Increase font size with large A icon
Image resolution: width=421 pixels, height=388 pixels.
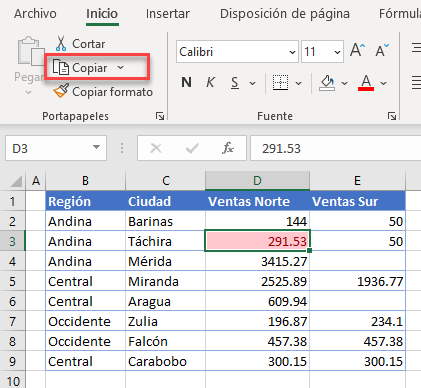click(358, 50)
